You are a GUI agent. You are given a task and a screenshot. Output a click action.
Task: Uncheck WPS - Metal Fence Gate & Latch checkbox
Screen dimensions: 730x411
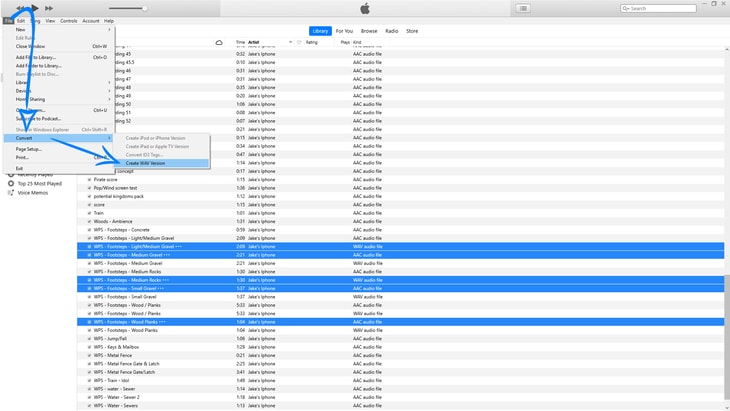pos(89,364)
